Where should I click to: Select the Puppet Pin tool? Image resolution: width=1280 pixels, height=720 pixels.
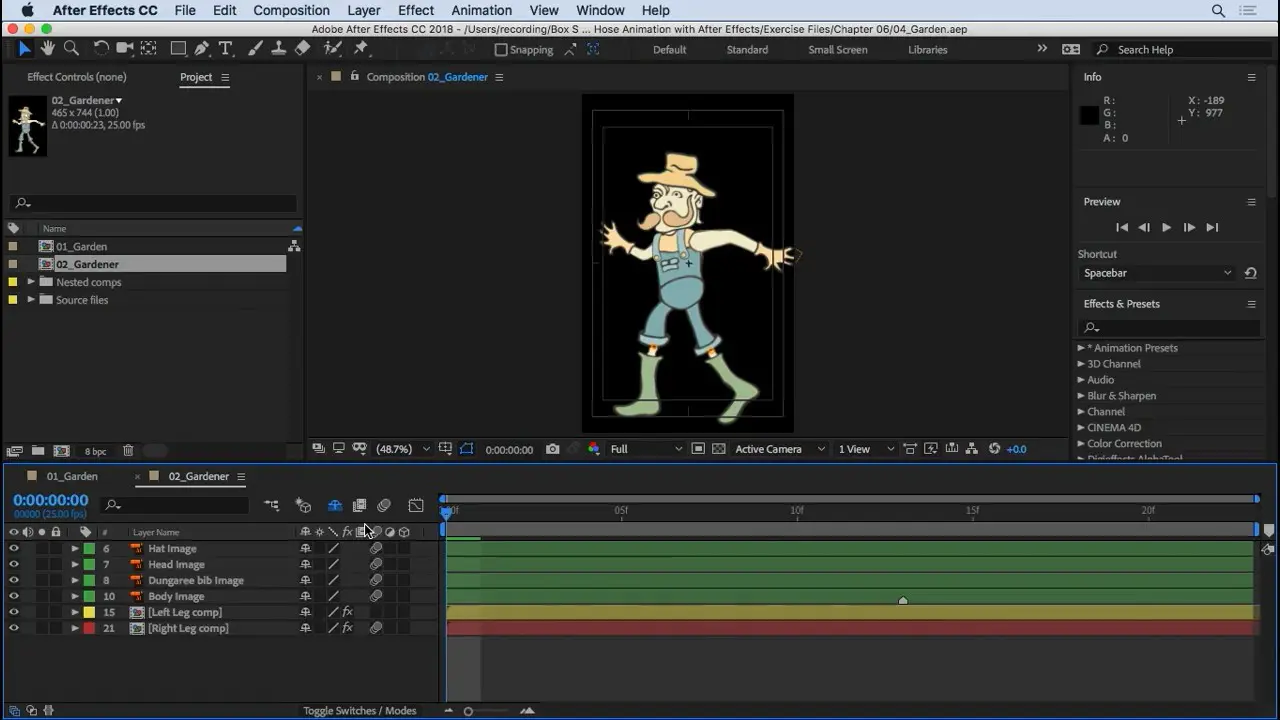tap(361, 48)
